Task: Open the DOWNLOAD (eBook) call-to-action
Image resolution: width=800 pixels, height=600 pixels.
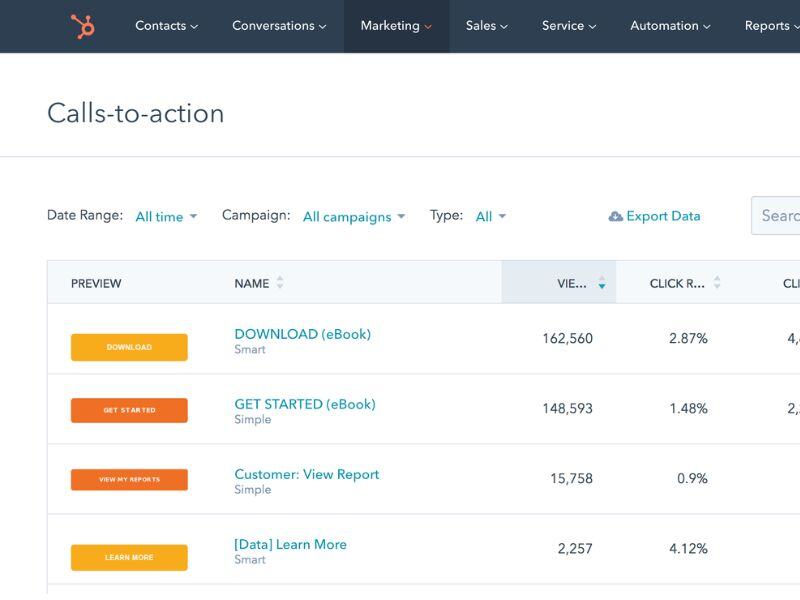Action: pyautogui.click(x=303, y=334)
